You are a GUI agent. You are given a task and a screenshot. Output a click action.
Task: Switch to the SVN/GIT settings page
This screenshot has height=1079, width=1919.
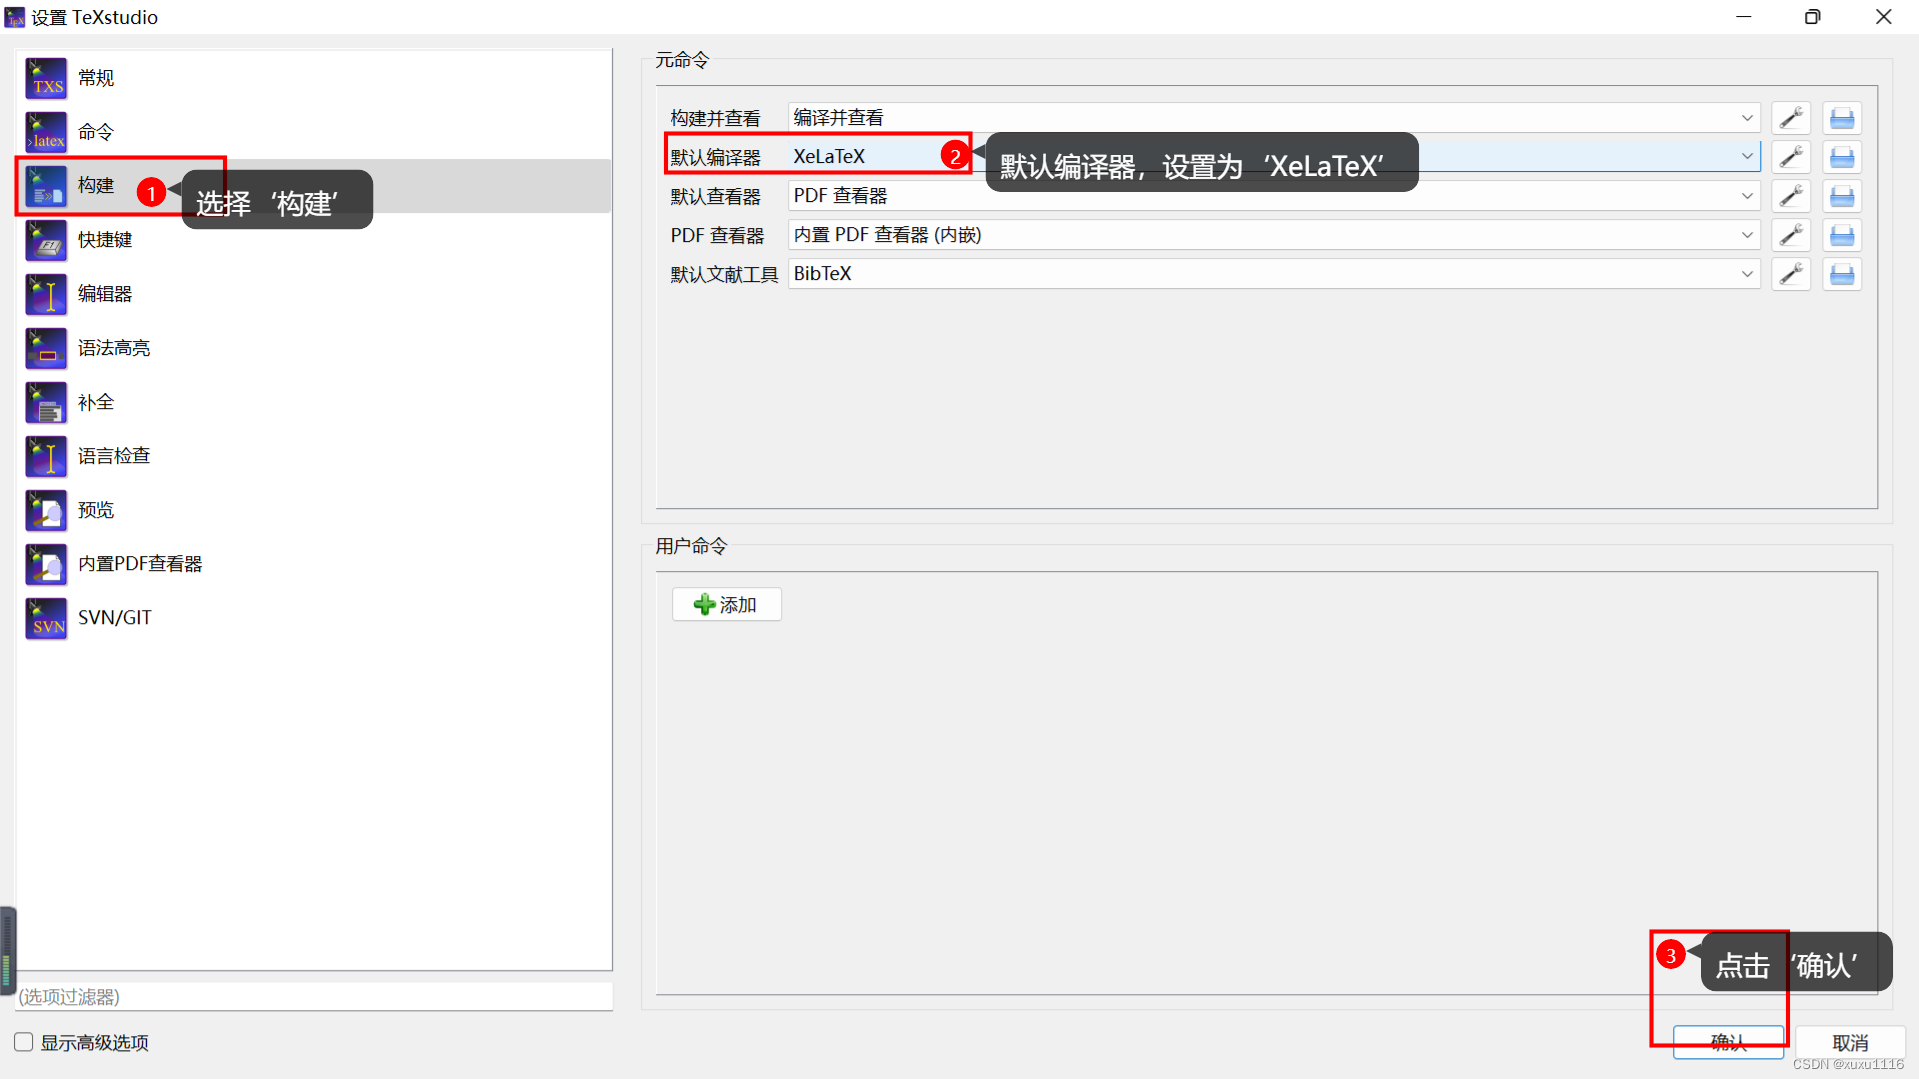[314, 618]
